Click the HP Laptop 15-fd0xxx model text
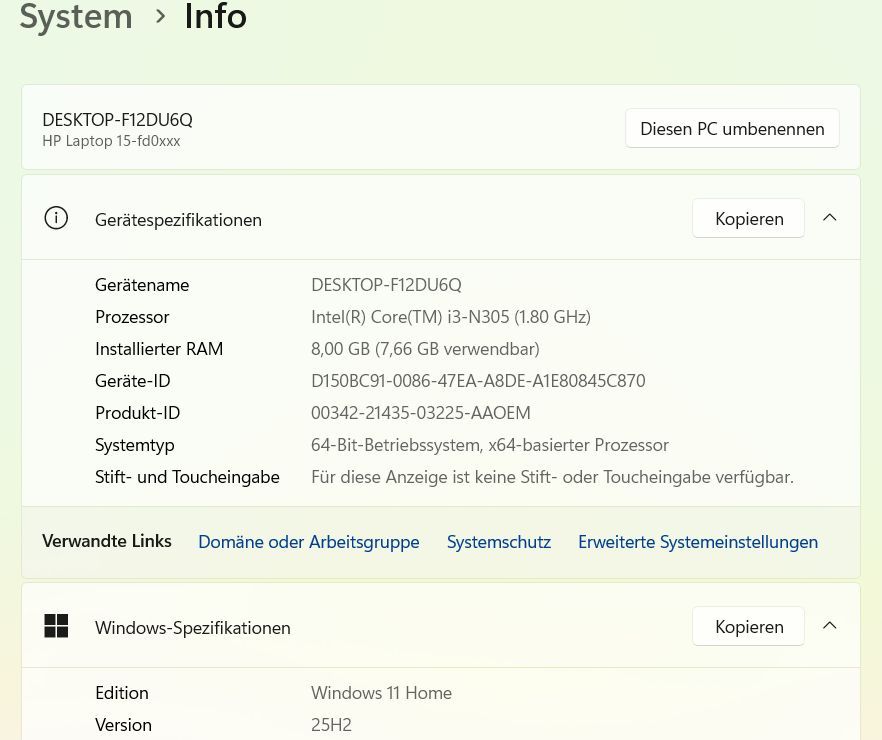The height and width of the screenshot is (740, 882). click(111, 141)
